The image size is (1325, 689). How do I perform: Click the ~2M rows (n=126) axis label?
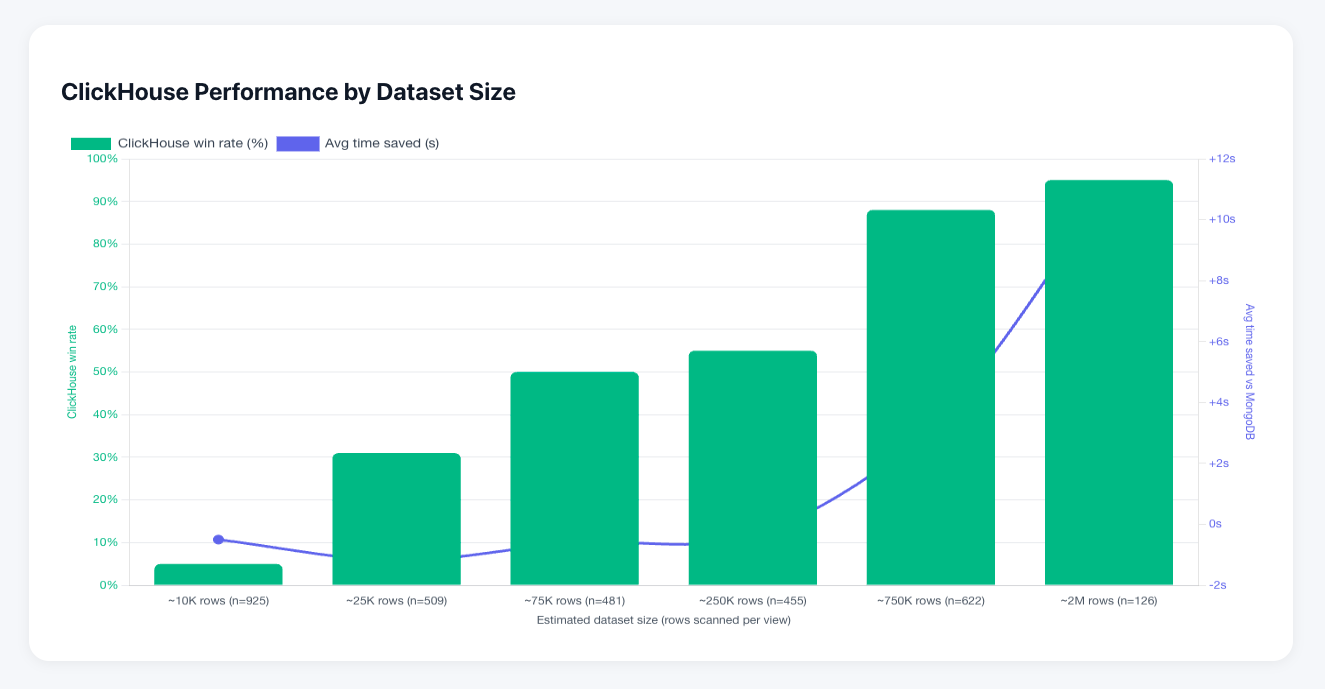pos(1109,601)
